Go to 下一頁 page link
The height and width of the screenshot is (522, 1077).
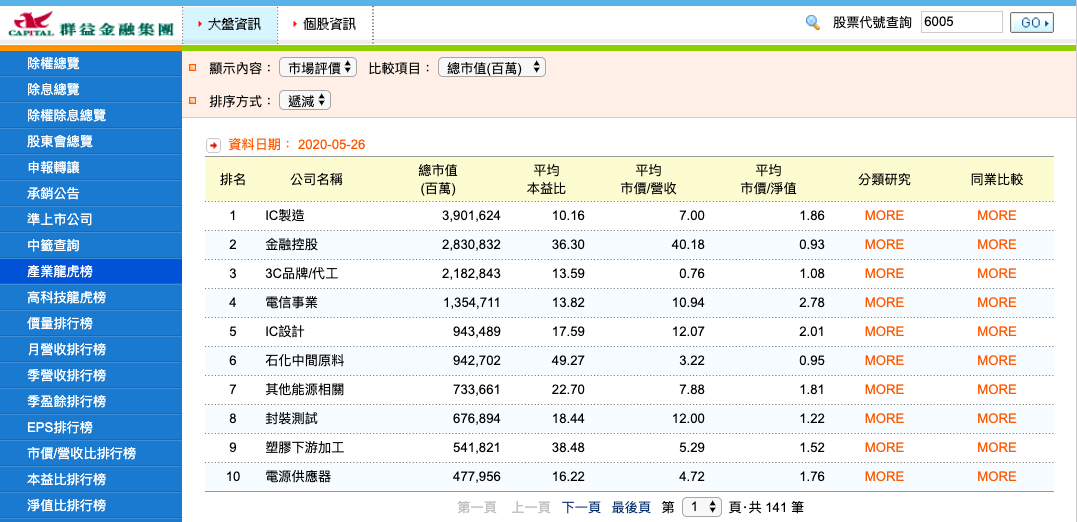click(x=581, y=508)
